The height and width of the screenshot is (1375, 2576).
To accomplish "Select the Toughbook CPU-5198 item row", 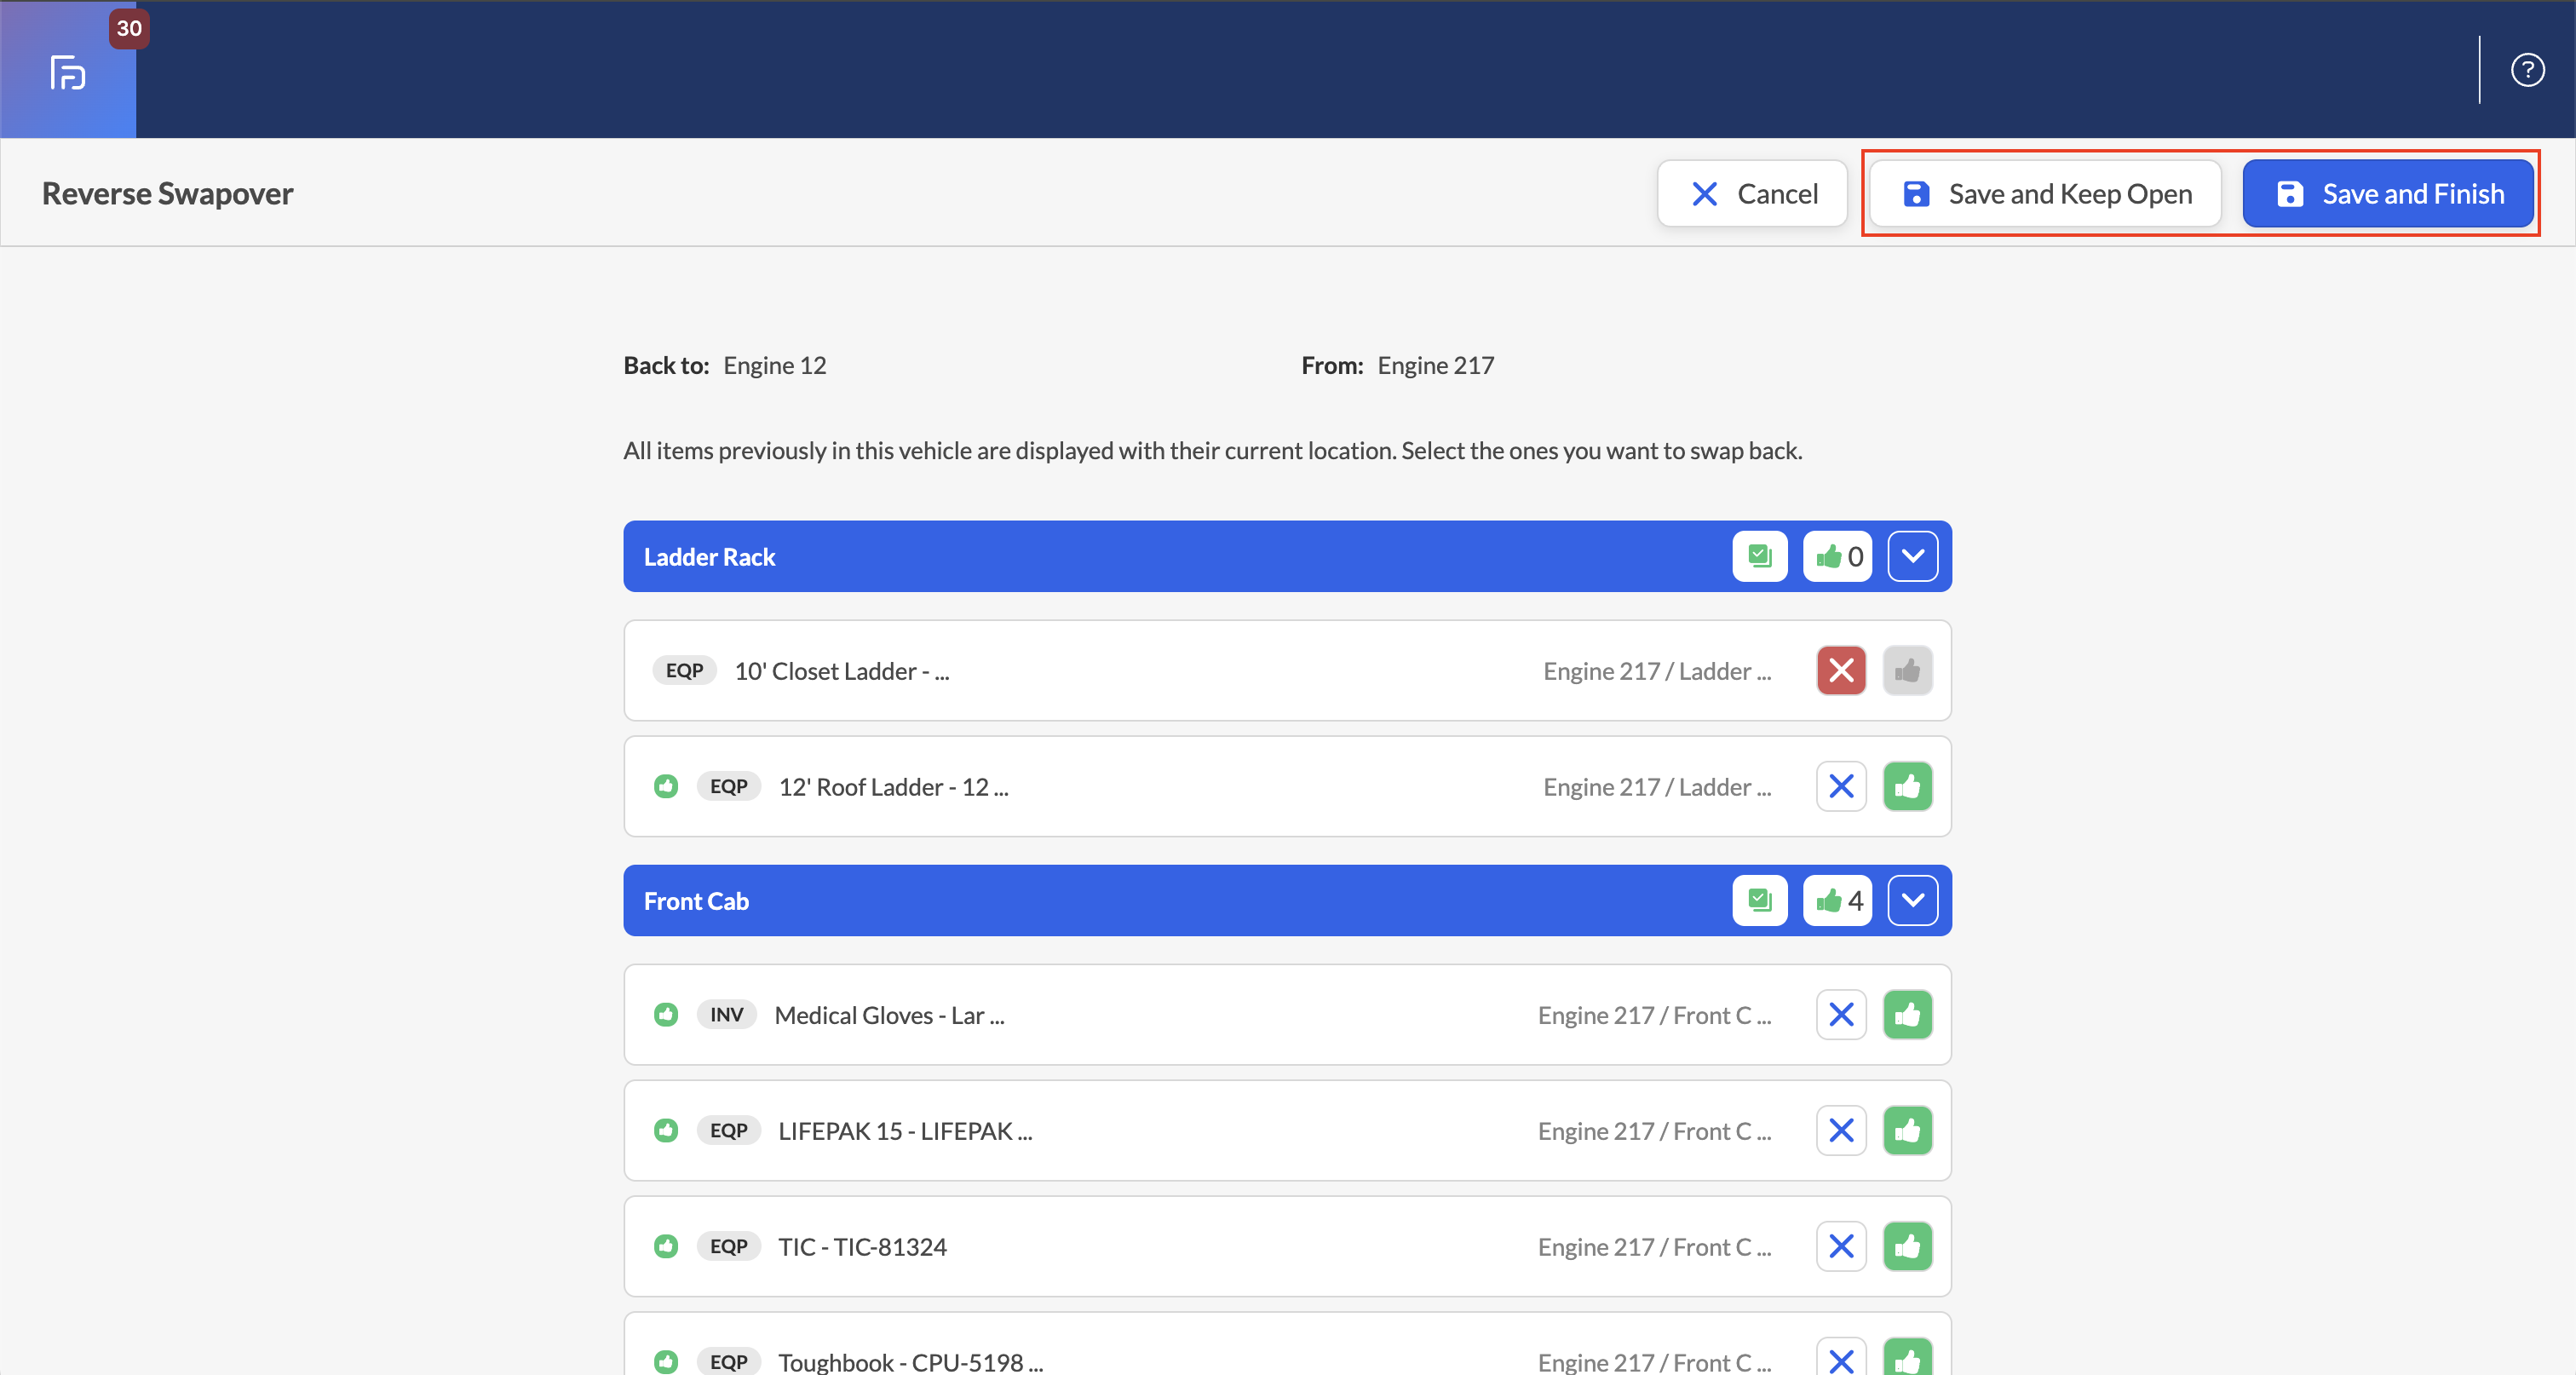I will 1287,1344.
